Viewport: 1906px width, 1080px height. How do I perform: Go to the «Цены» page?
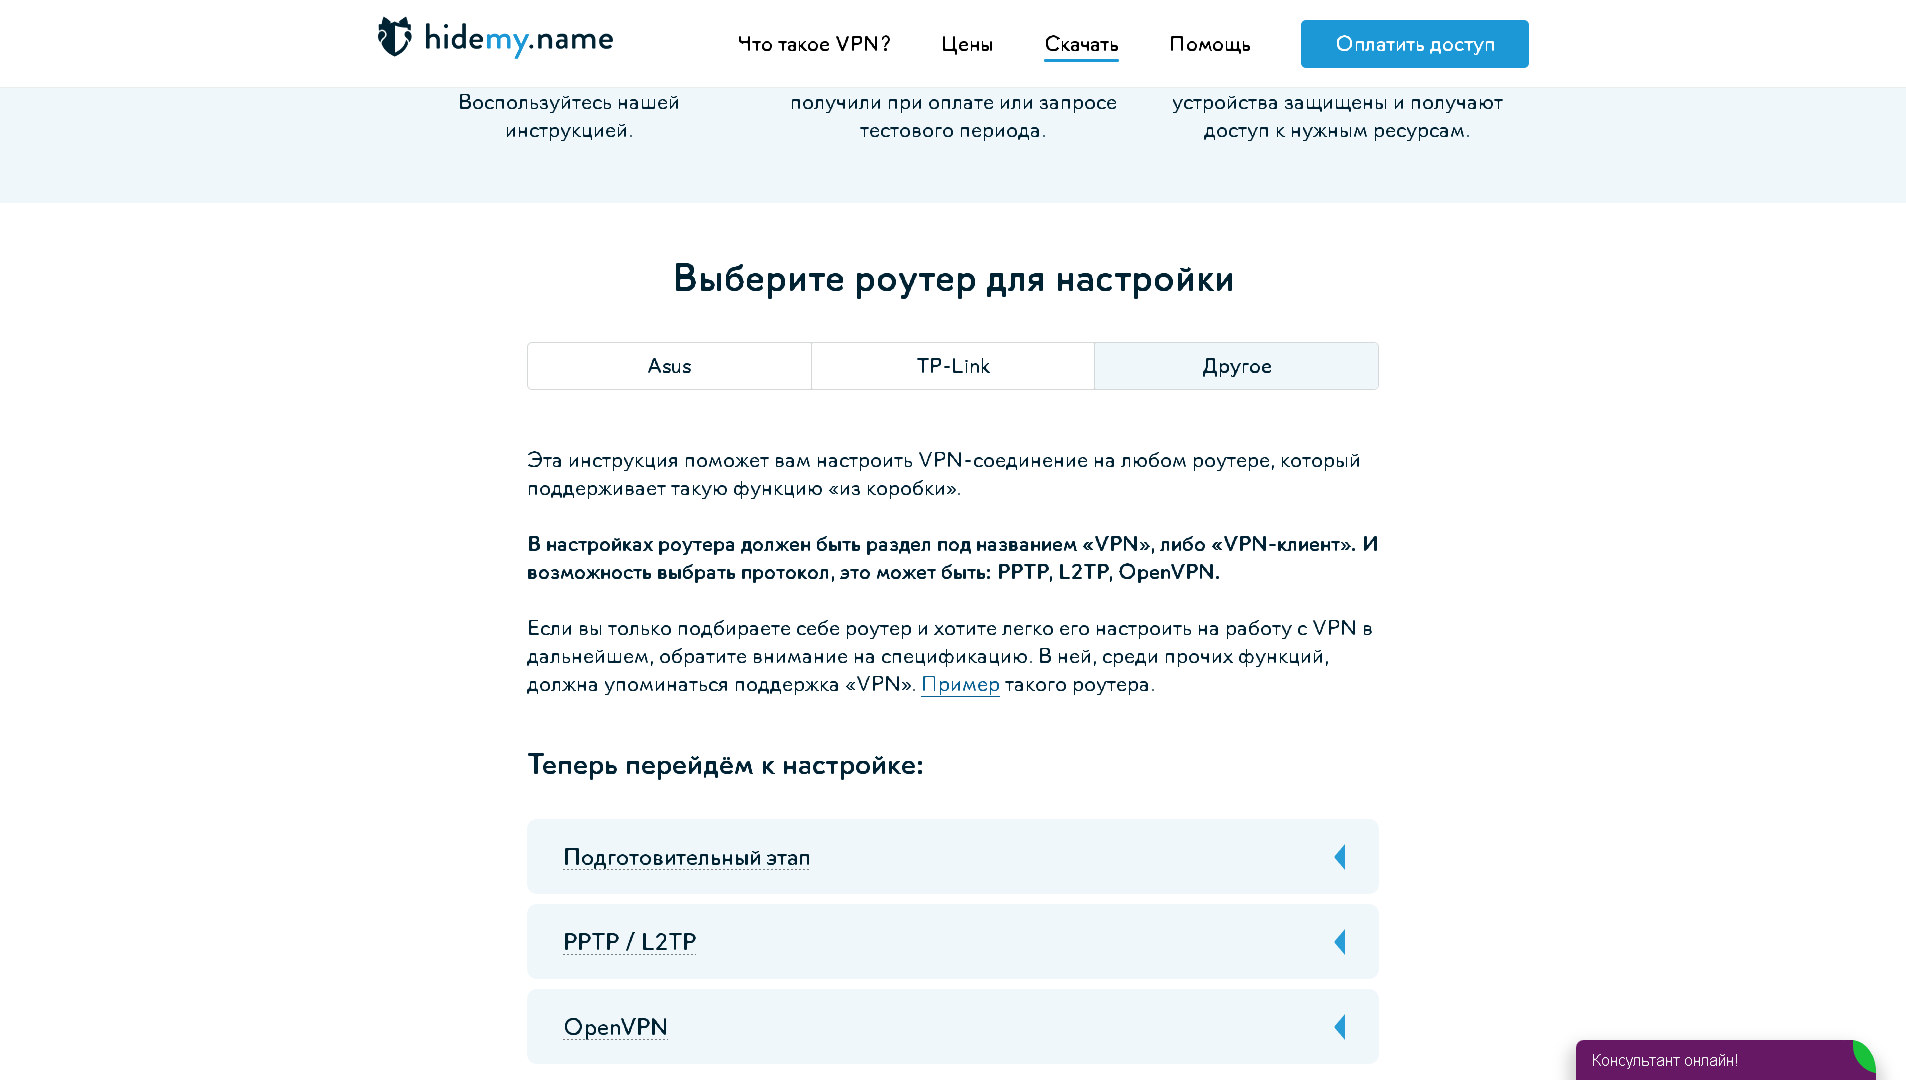[967, 44]
